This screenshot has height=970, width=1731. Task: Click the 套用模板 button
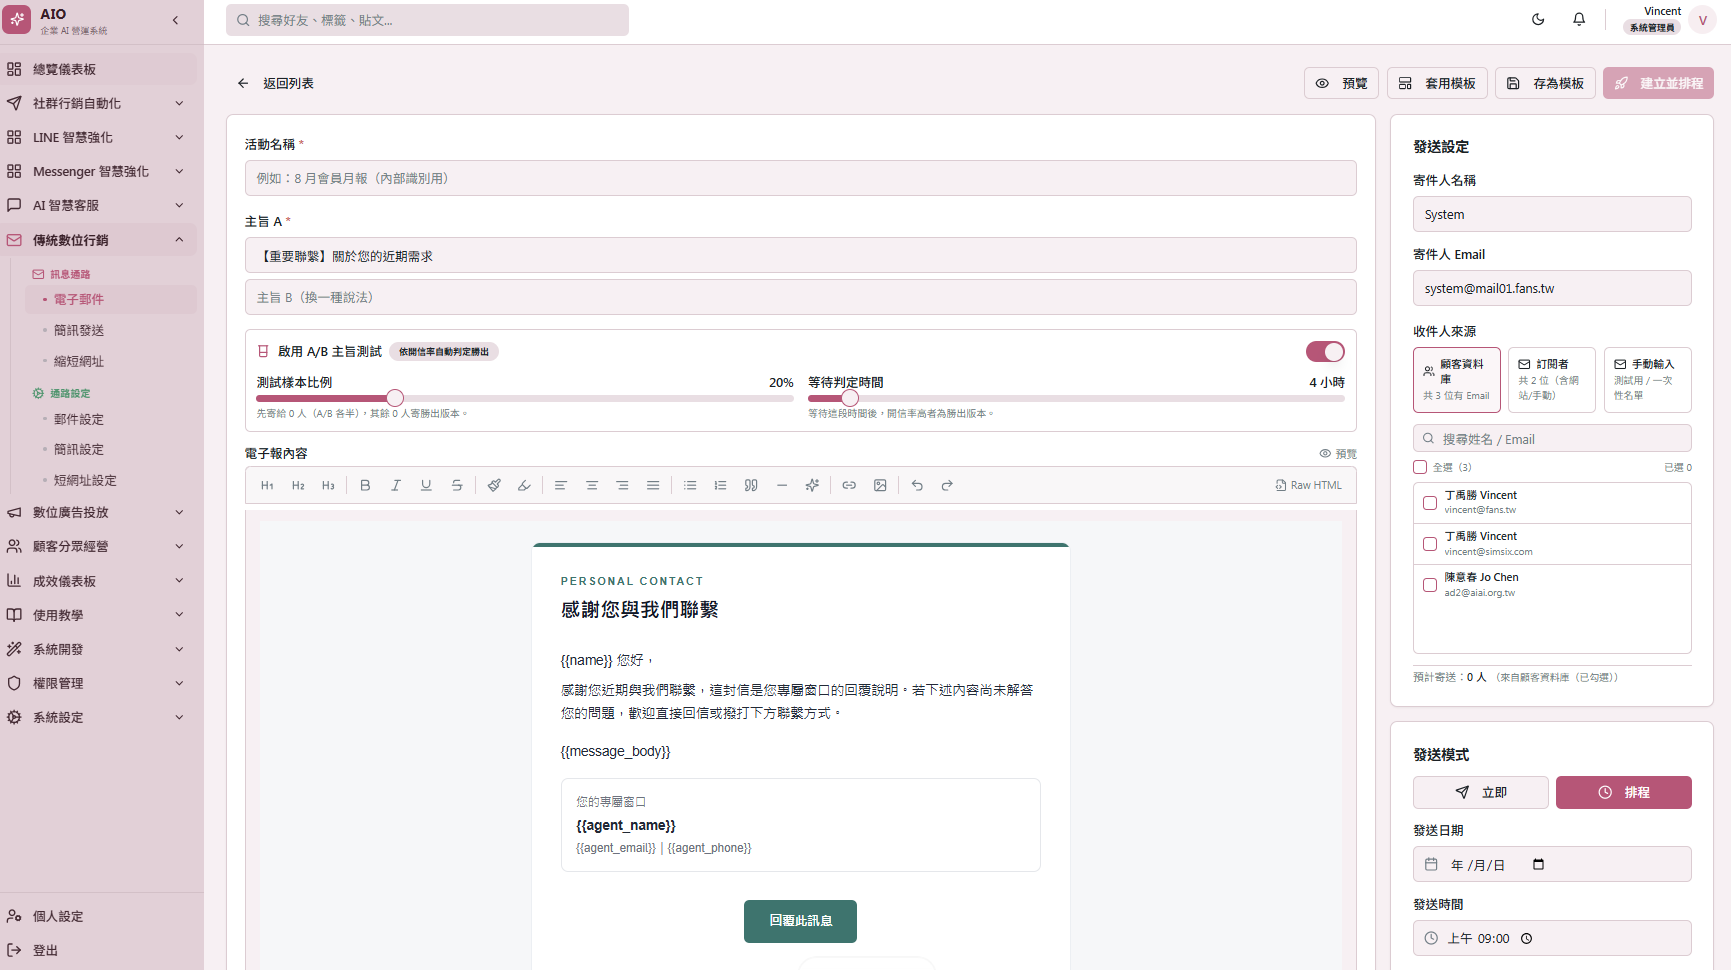(1437, 83)
